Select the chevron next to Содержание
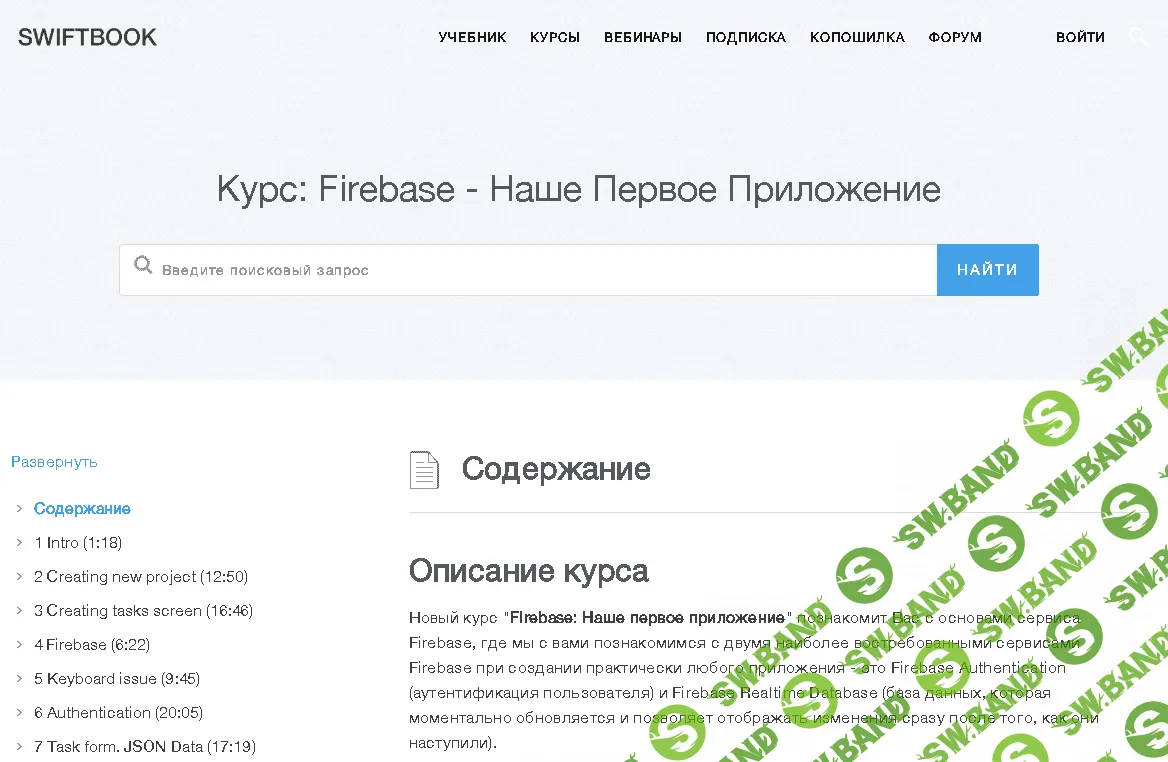This screenshot has width=1168, height=762. [x=18, y=508]
